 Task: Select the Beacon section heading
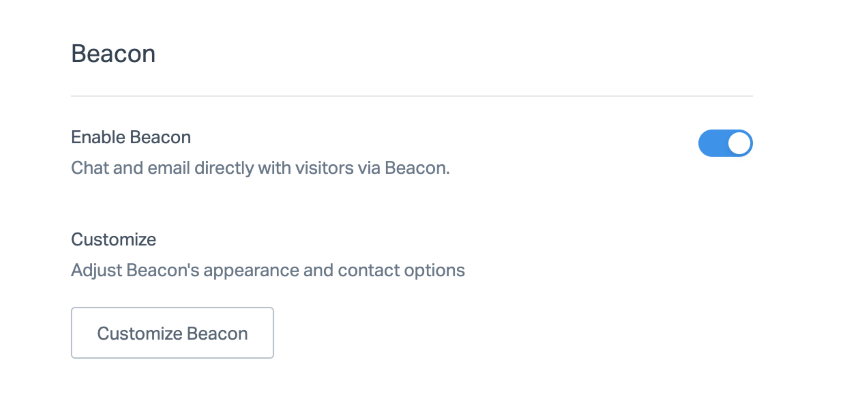[113, 54]
